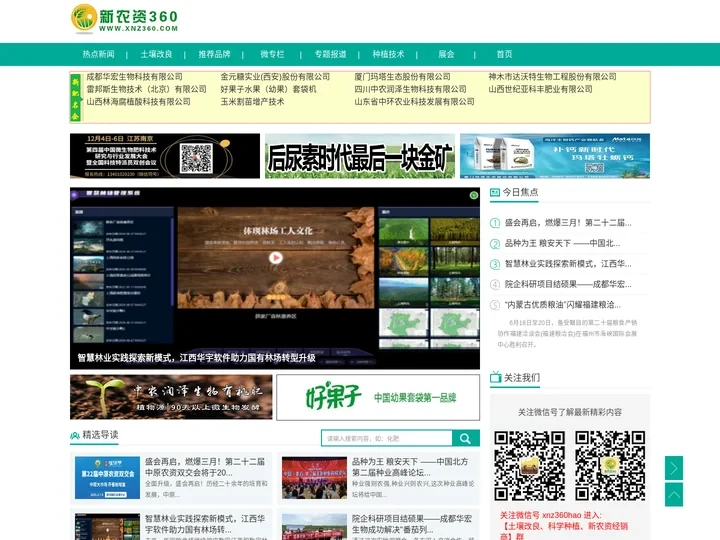
Task: Click numbered circle 3 in 今日焦点
Action: [495, 264]
